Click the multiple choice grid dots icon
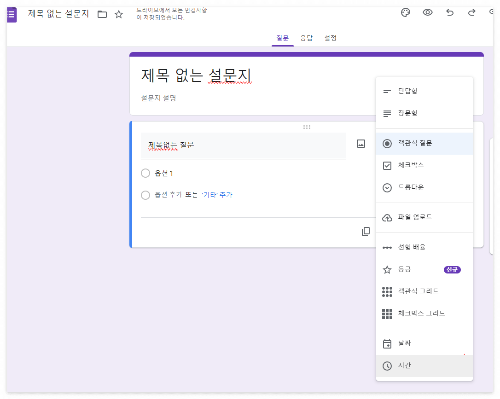This screenshot has height=399, width=500. [x=387, y=292]
